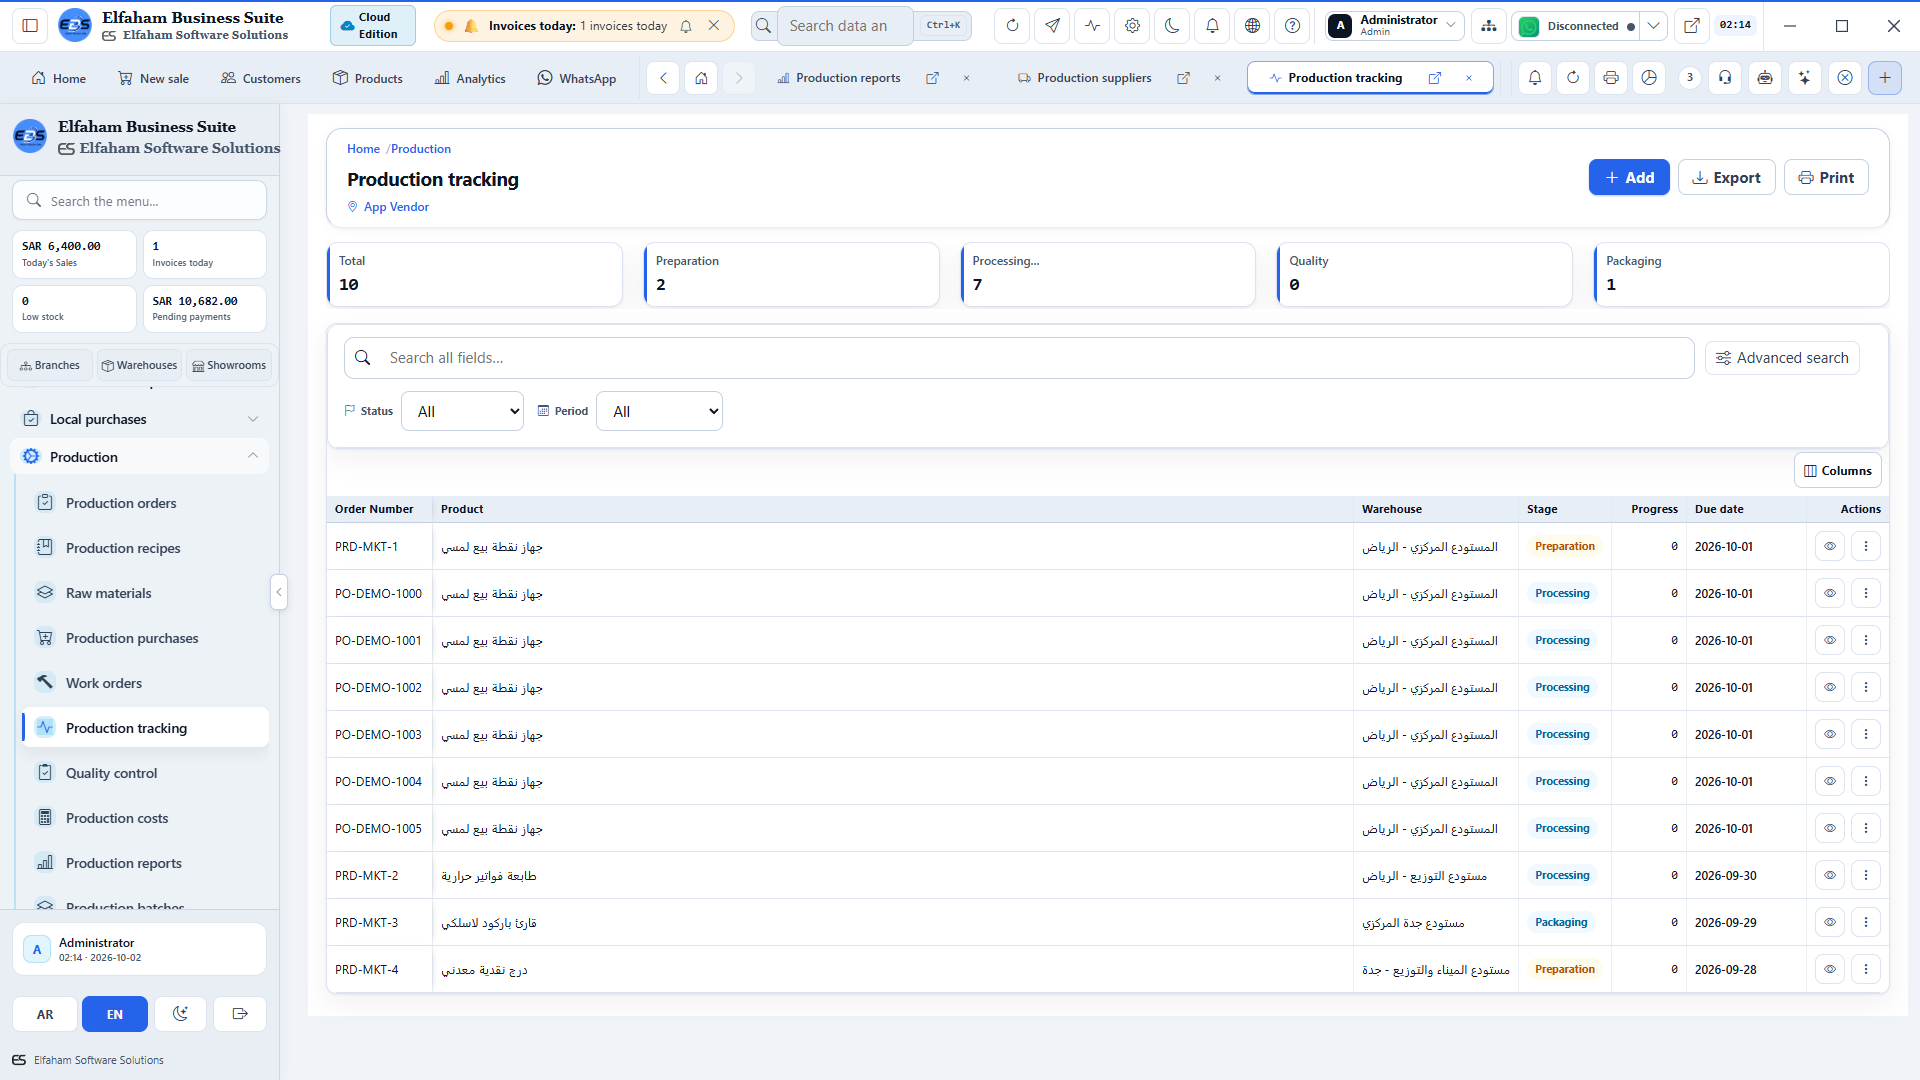Go back using tab bar left arrow
Screen dimensions: 1920x1080
pos(663,78)
